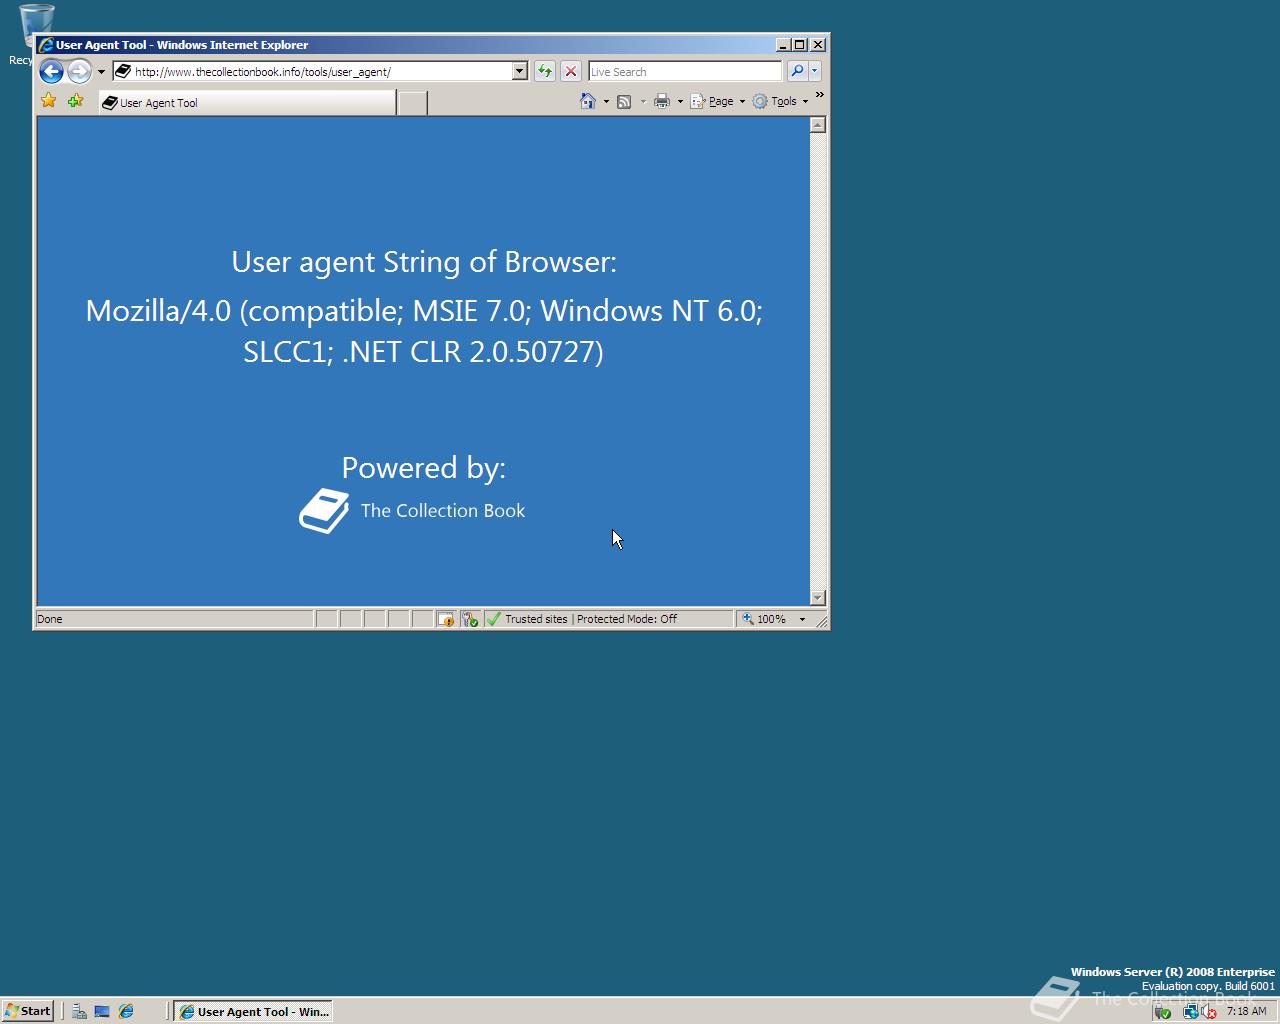
Task: Click the RSS Feeds icon
Action: point(624,101)
